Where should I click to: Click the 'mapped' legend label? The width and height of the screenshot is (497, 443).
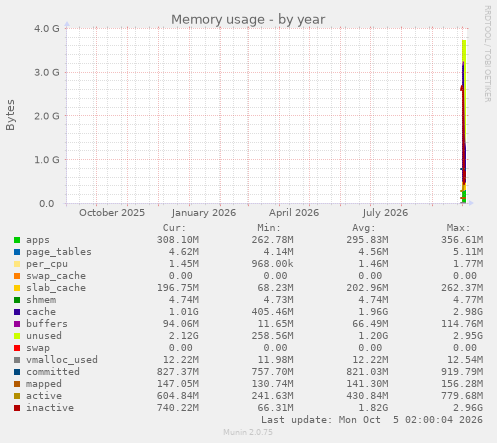pyautogui.click(x=44, y=384)
